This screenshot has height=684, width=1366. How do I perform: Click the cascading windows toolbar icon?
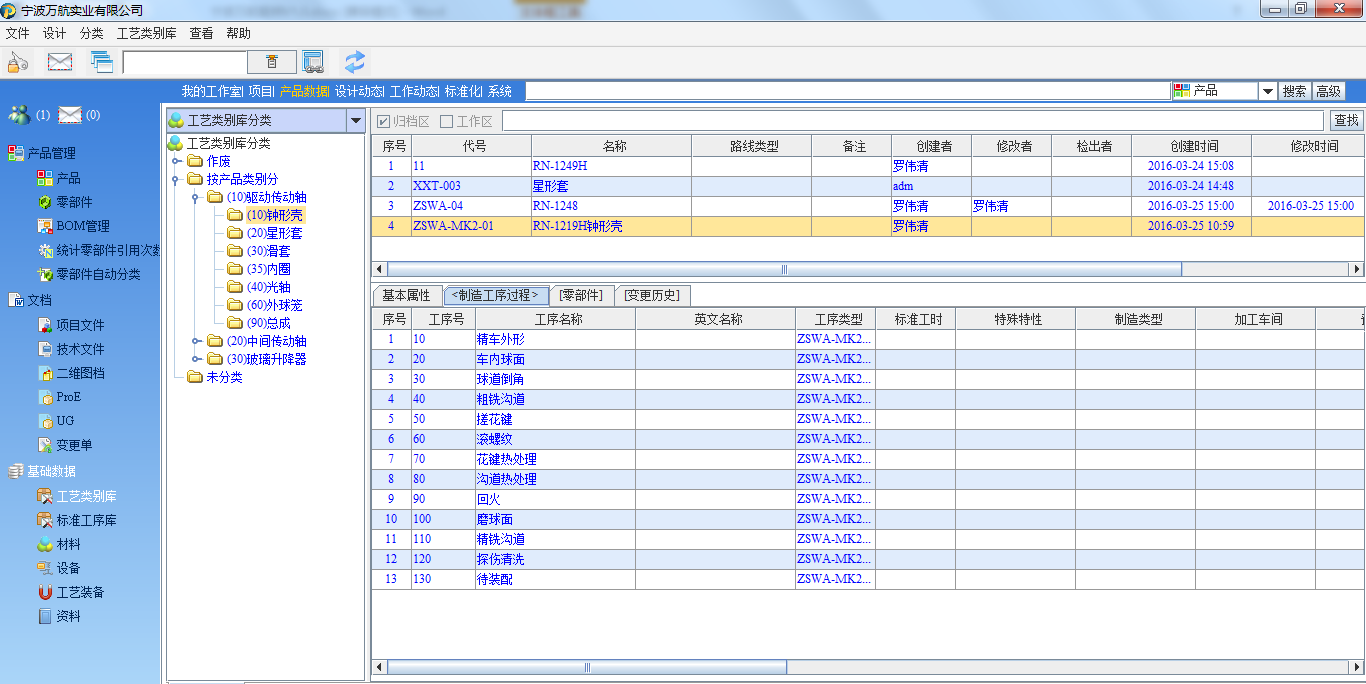(102, 62)
